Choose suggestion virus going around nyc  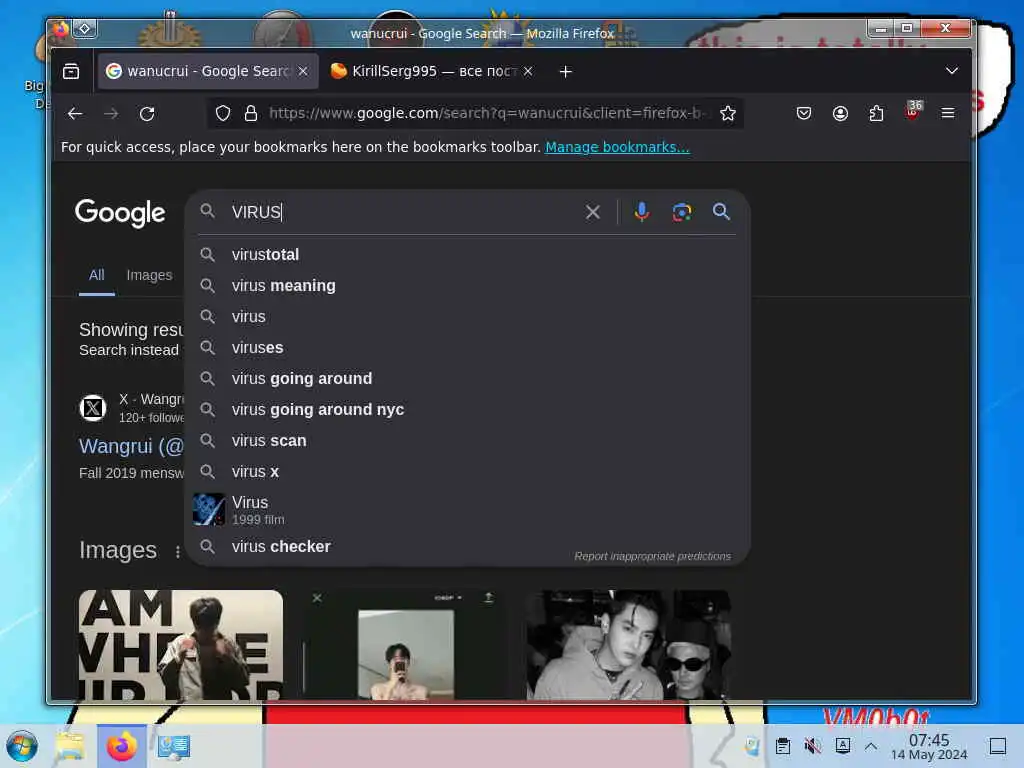467,410
